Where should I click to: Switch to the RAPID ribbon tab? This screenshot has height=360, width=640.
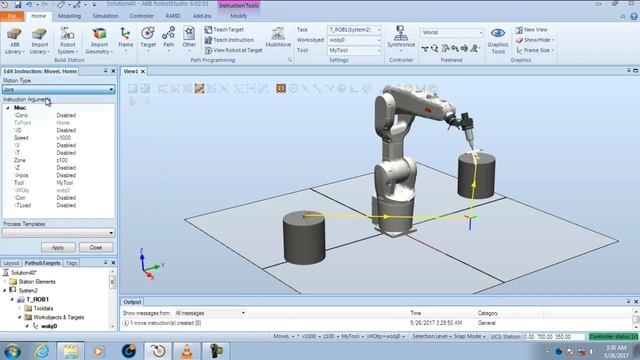173,16
